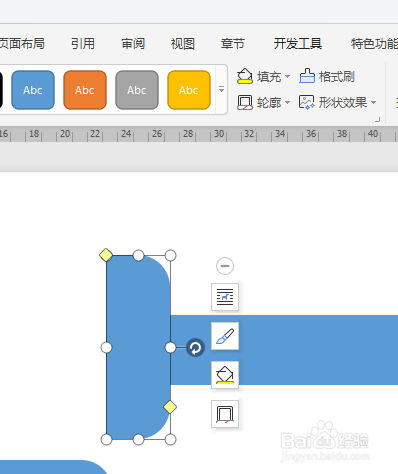Click the left-middle resize handle of shape
Viewport: 398px width, 474px height.
[x=106, y=348]
